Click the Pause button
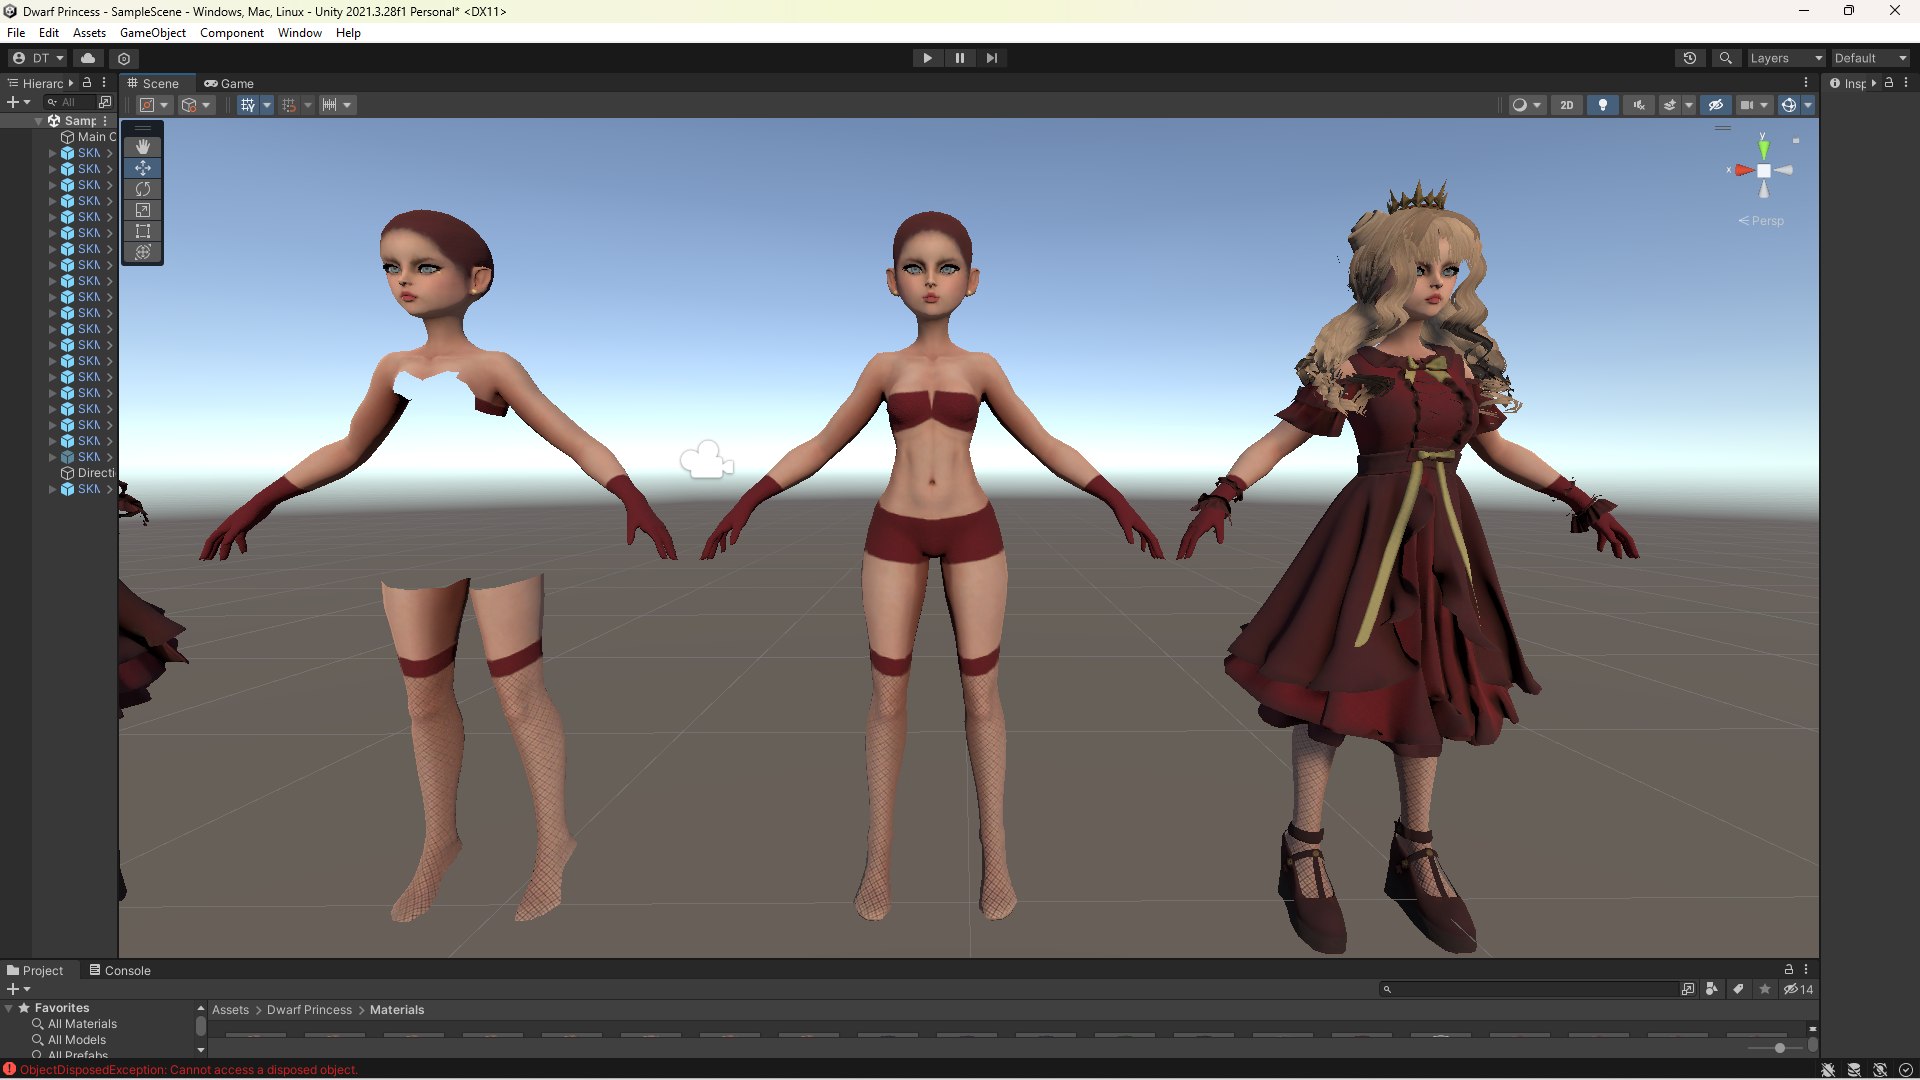The image size is (1920, 1080). (x=960, y=58)
